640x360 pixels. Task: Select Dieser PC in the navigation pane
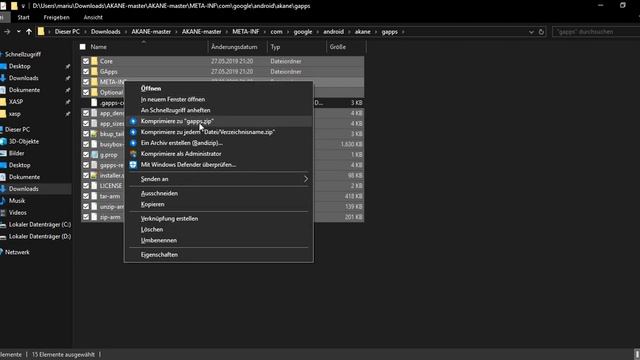(x=17, y=129)
